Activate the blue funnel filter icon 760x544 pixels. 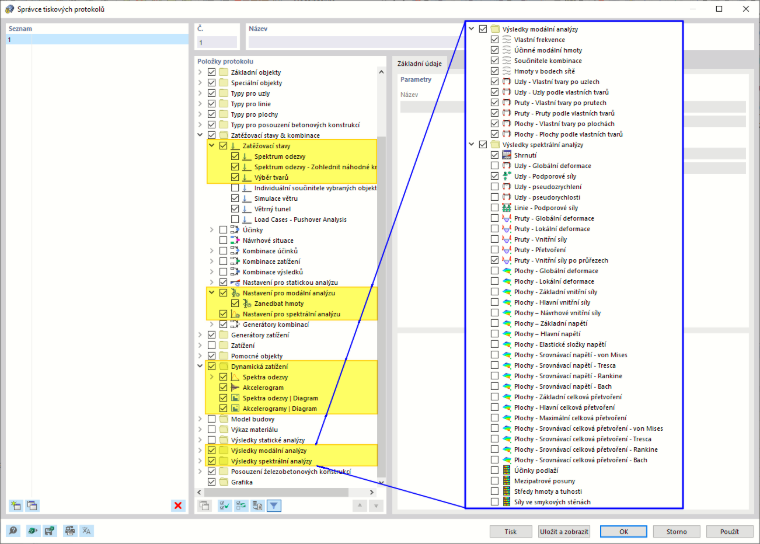tap(274, 506)
